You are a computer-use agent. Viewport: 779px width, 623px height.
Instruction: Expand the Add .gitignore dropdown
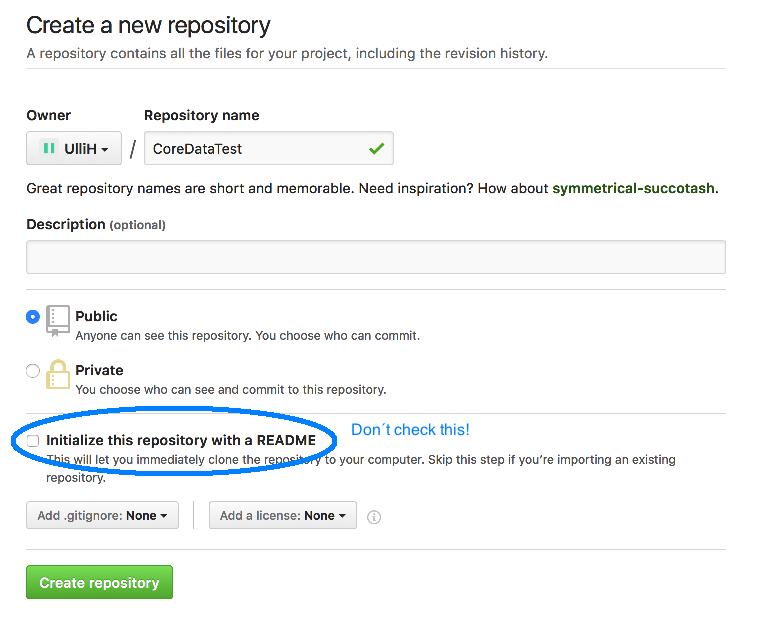click(102, 516)
